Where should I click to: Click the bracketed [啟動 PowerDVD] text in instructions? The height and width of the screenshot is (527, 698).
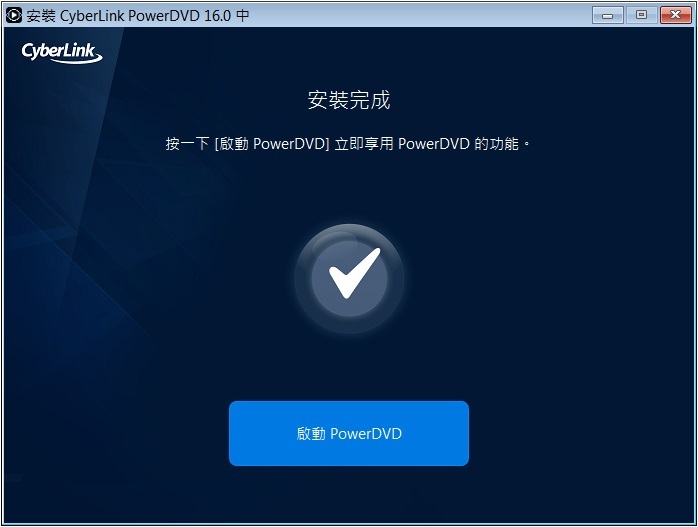tap(272, 144)
